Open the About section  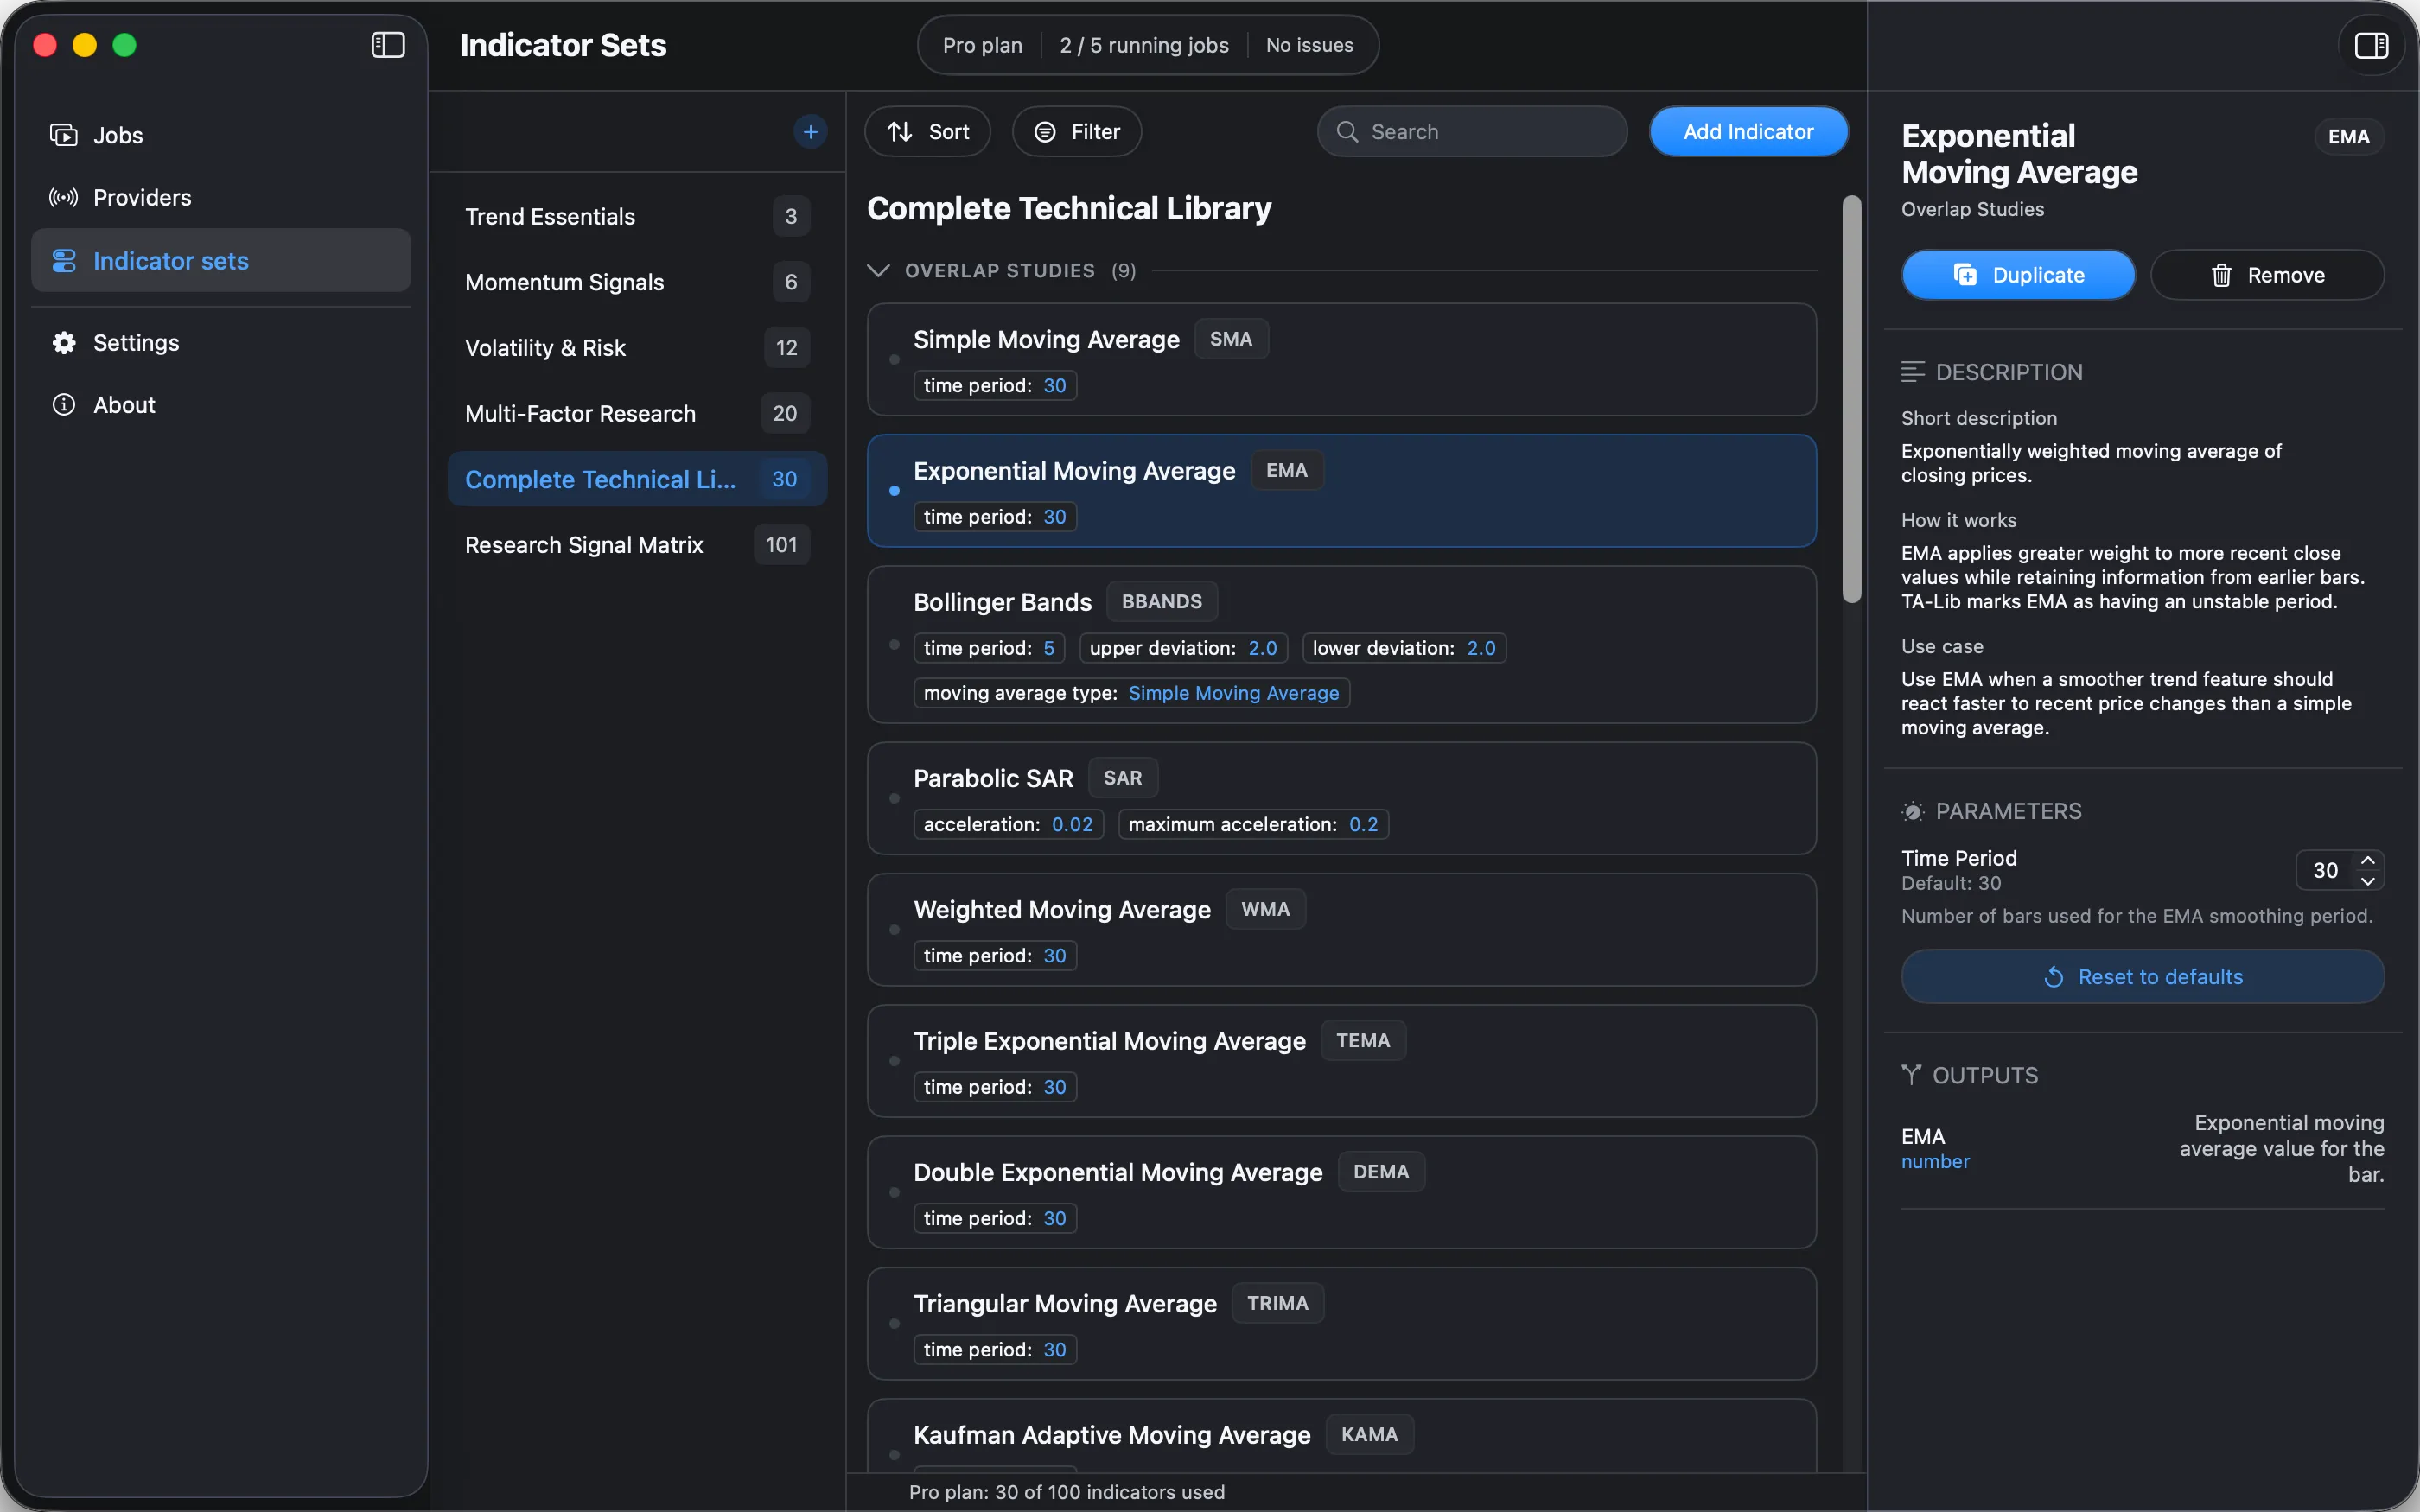[221, 404]
